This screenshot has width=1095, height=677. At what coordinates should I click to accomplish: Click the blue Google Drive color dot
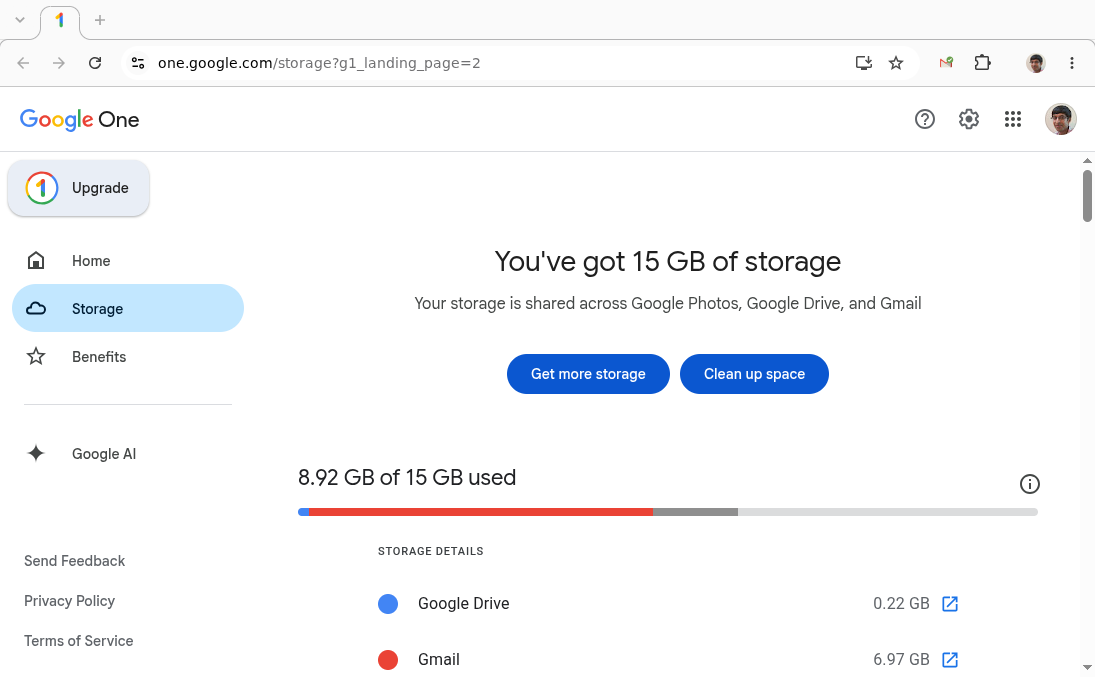point(388,604)
